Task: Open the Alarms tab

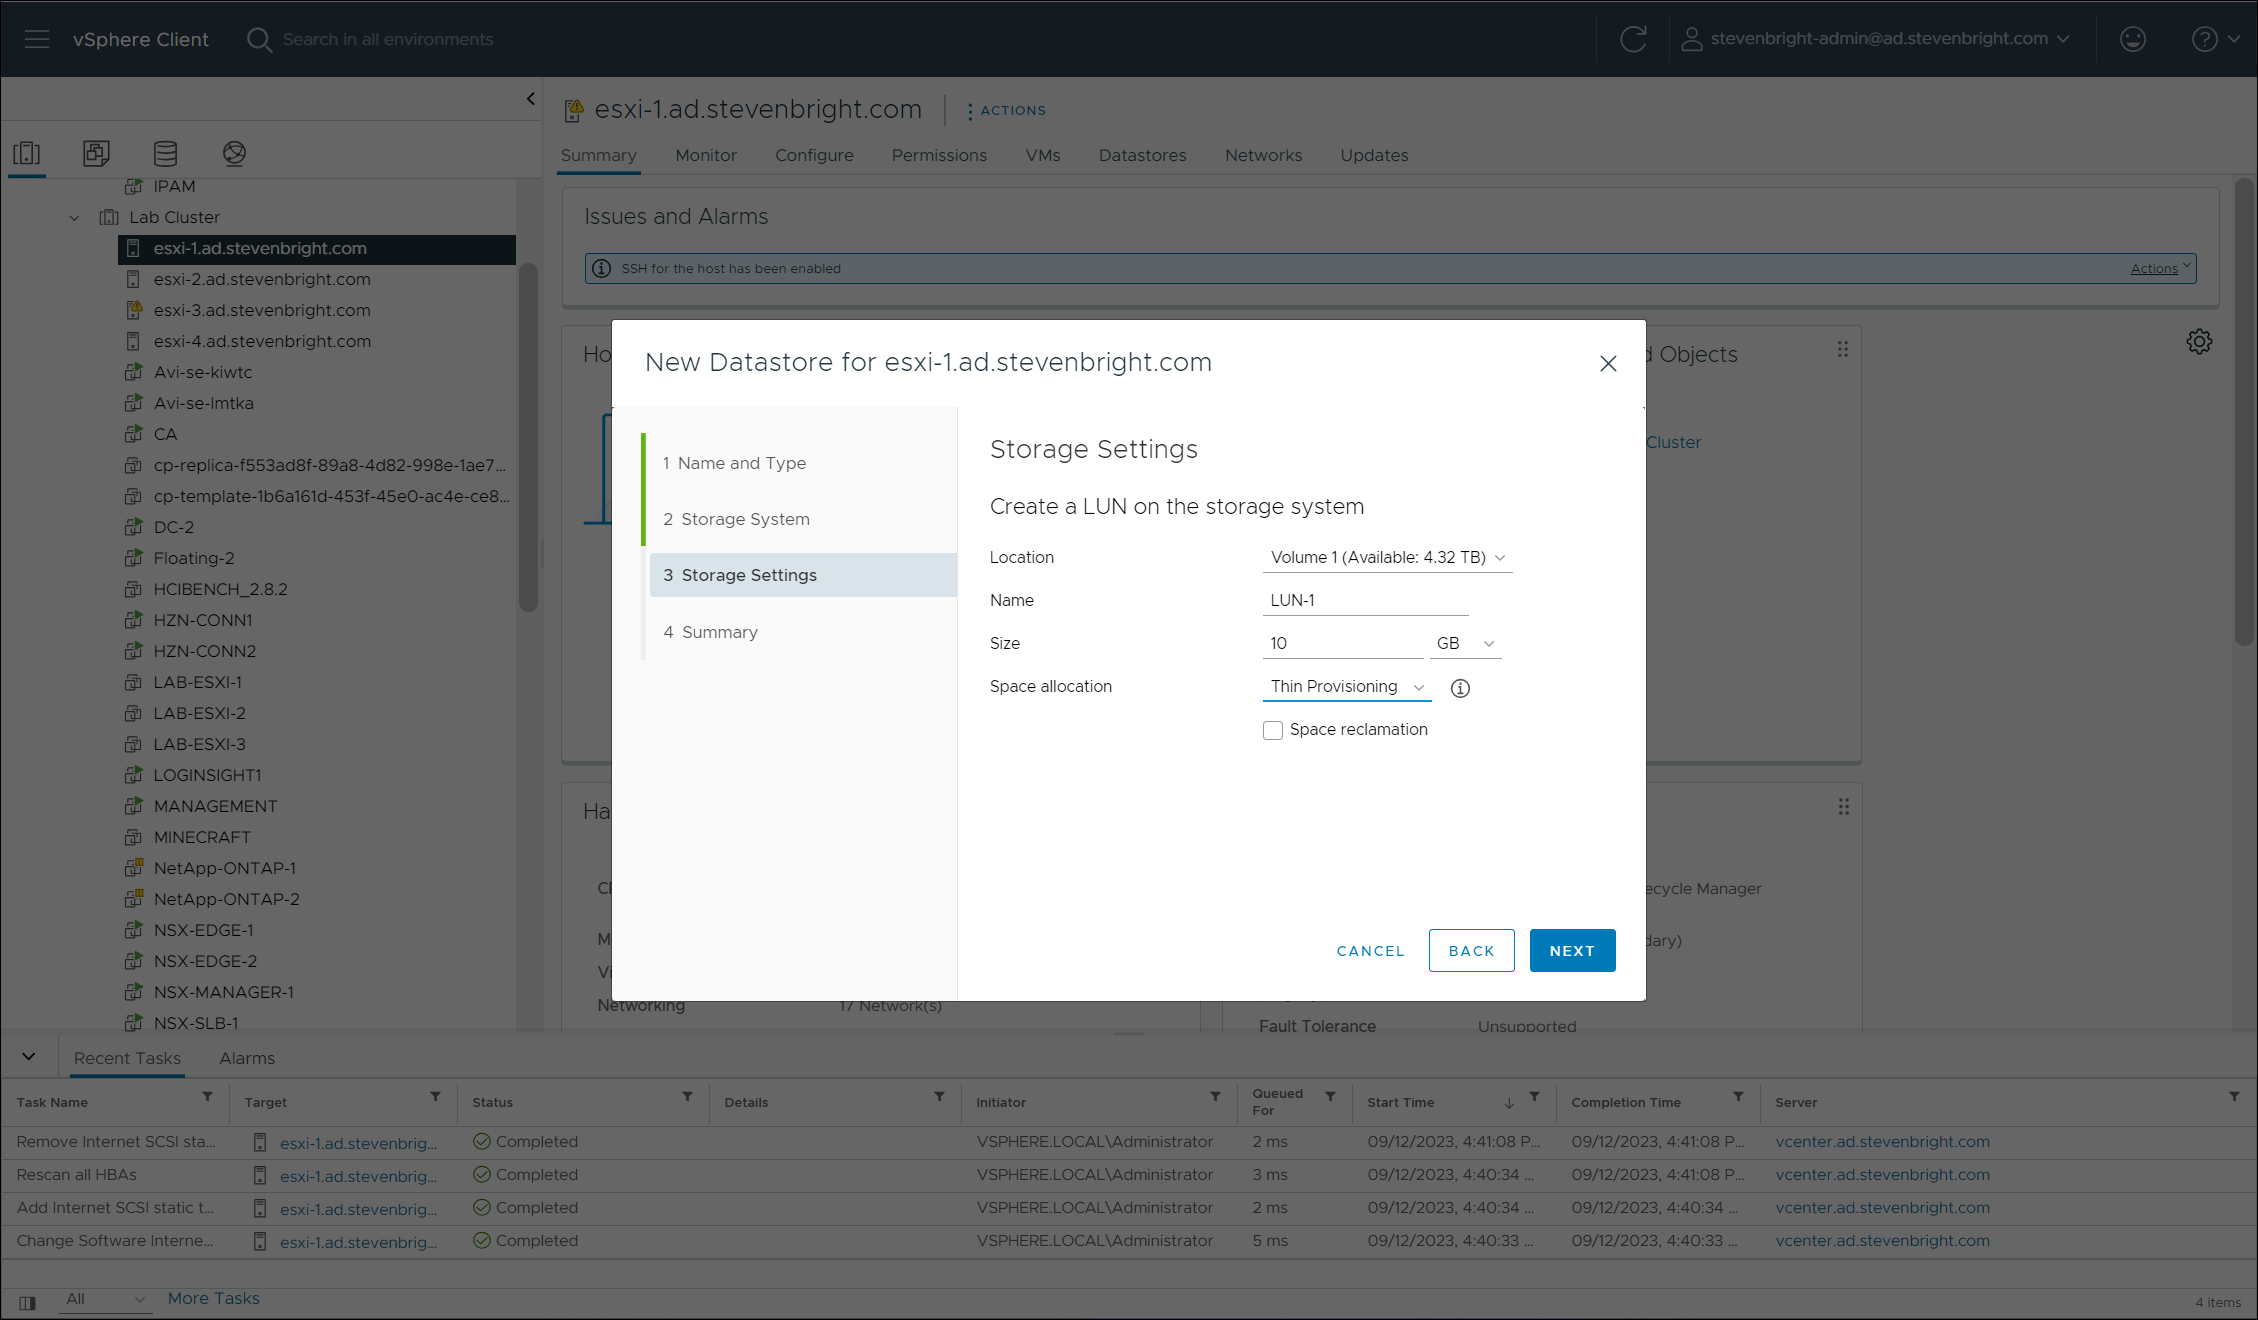Action: pyautogui.click(x=247, y=1058)
